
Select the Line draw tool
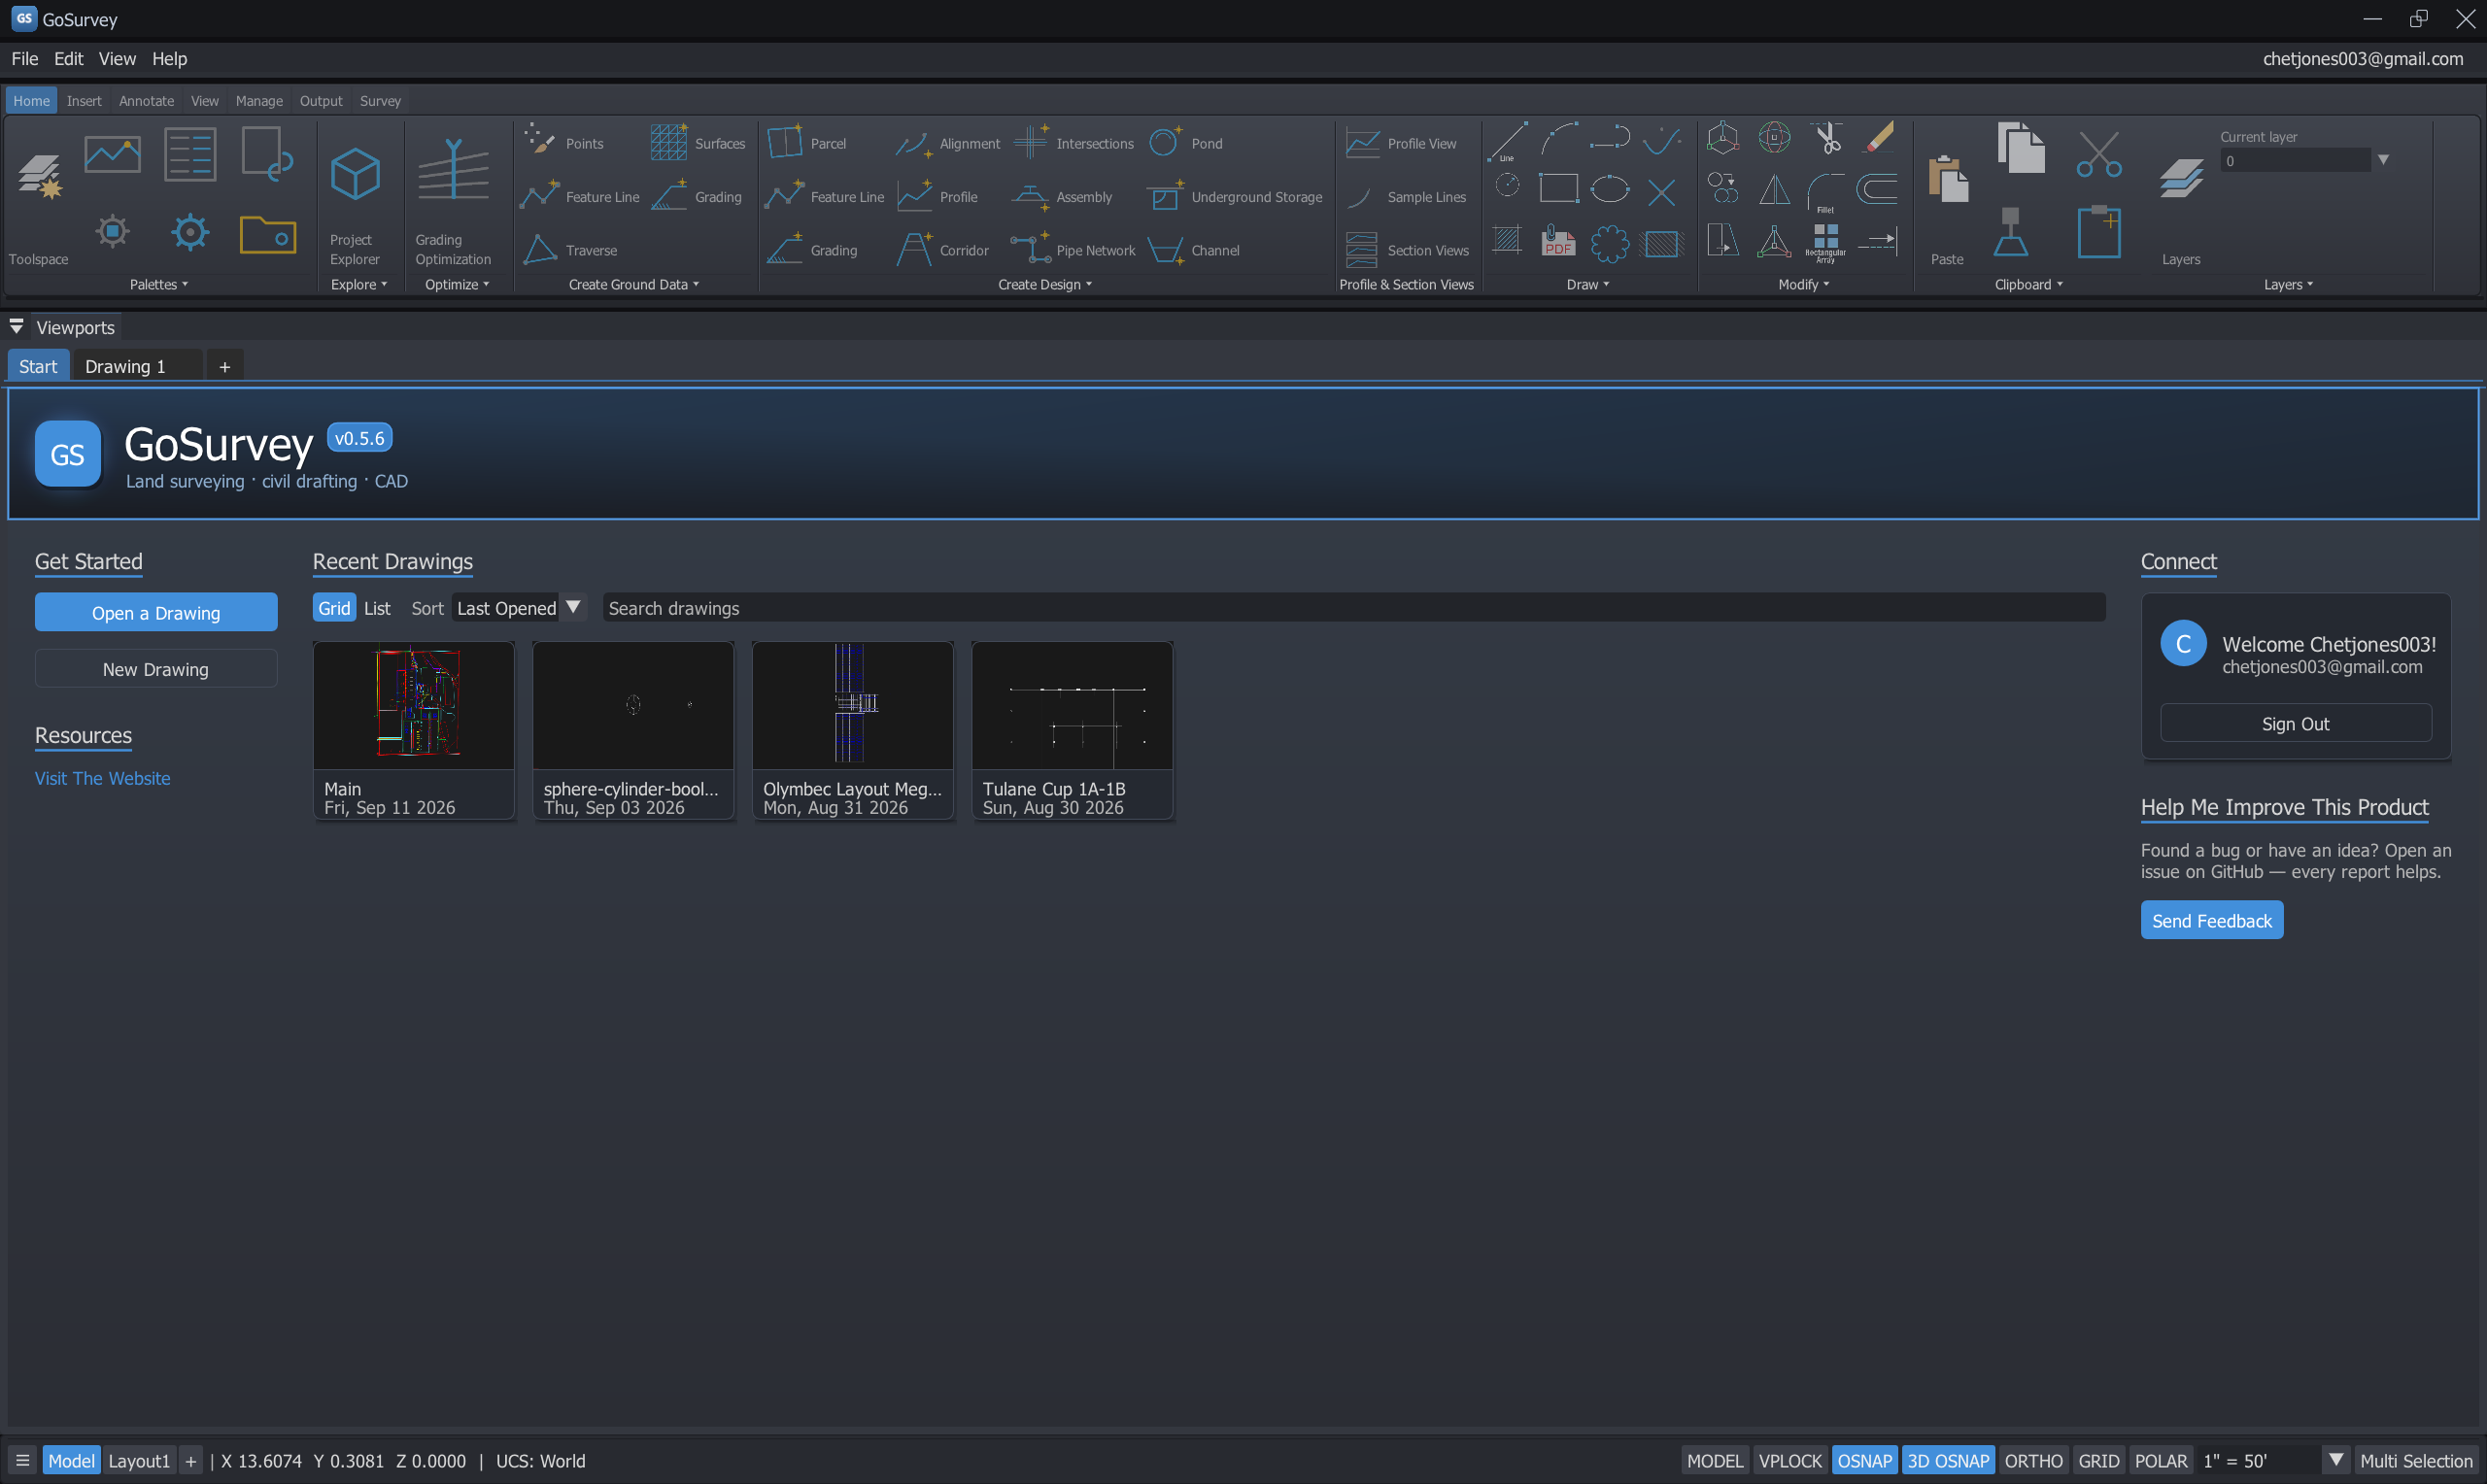[x=1507, y=142]
